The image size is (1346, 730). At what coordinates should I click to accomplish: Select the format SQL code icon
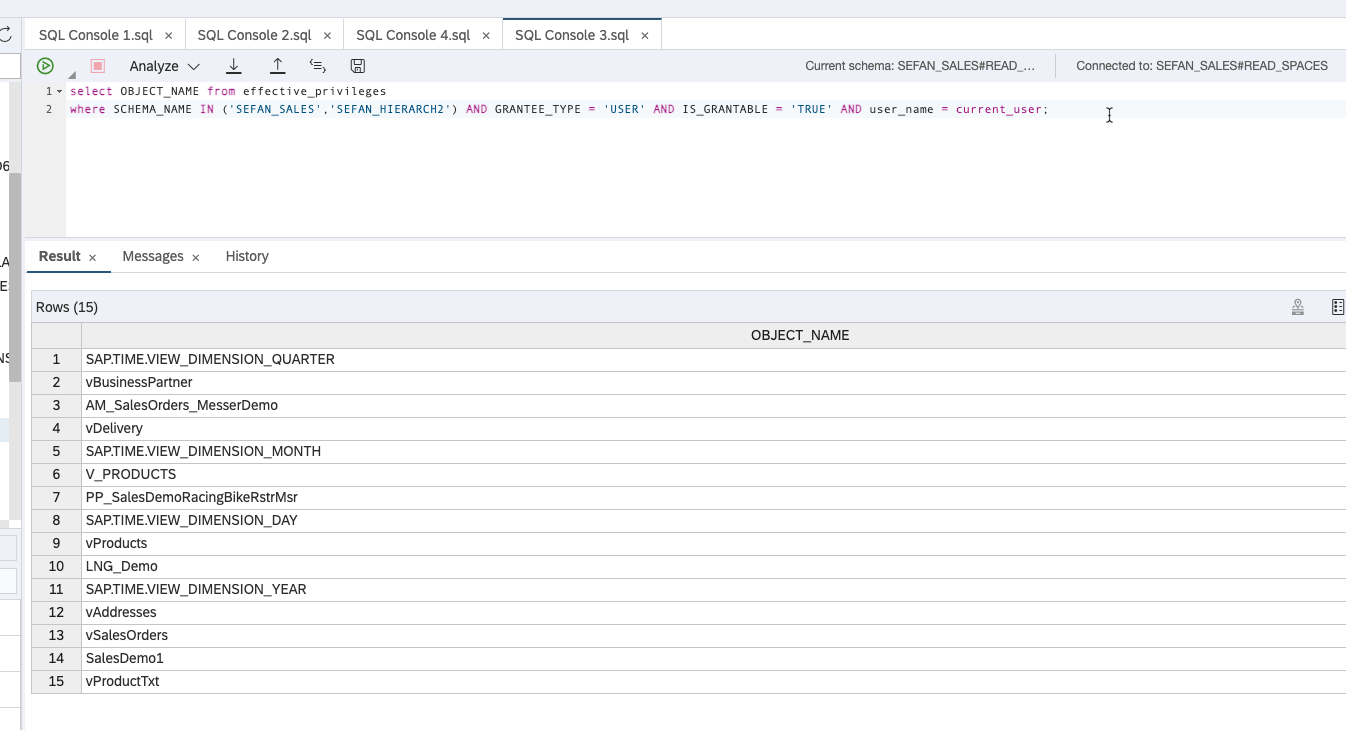[318, 65]
